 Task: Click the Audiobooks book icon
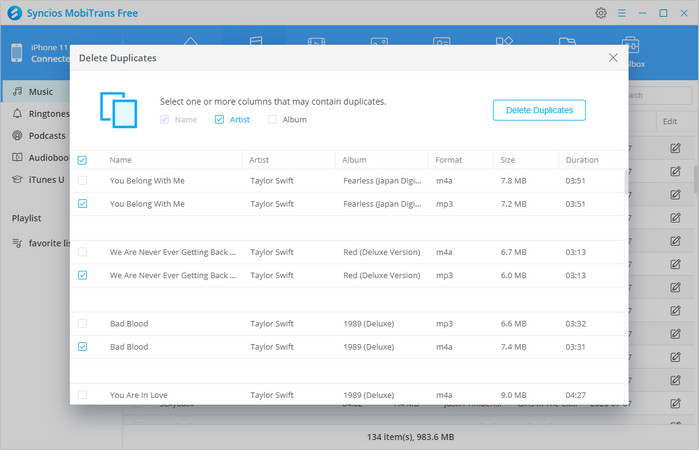point(17,157)
